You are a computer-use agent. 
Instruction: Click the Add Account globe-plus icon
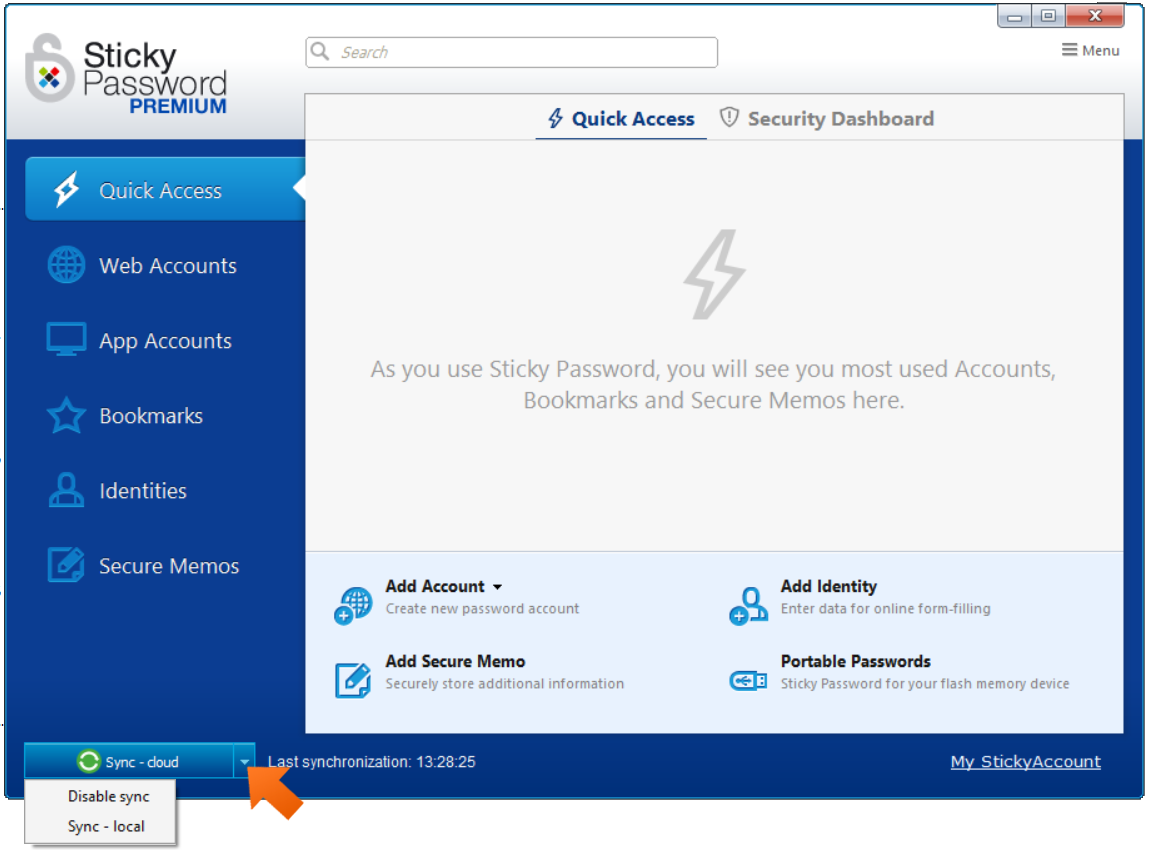(353, 605)
